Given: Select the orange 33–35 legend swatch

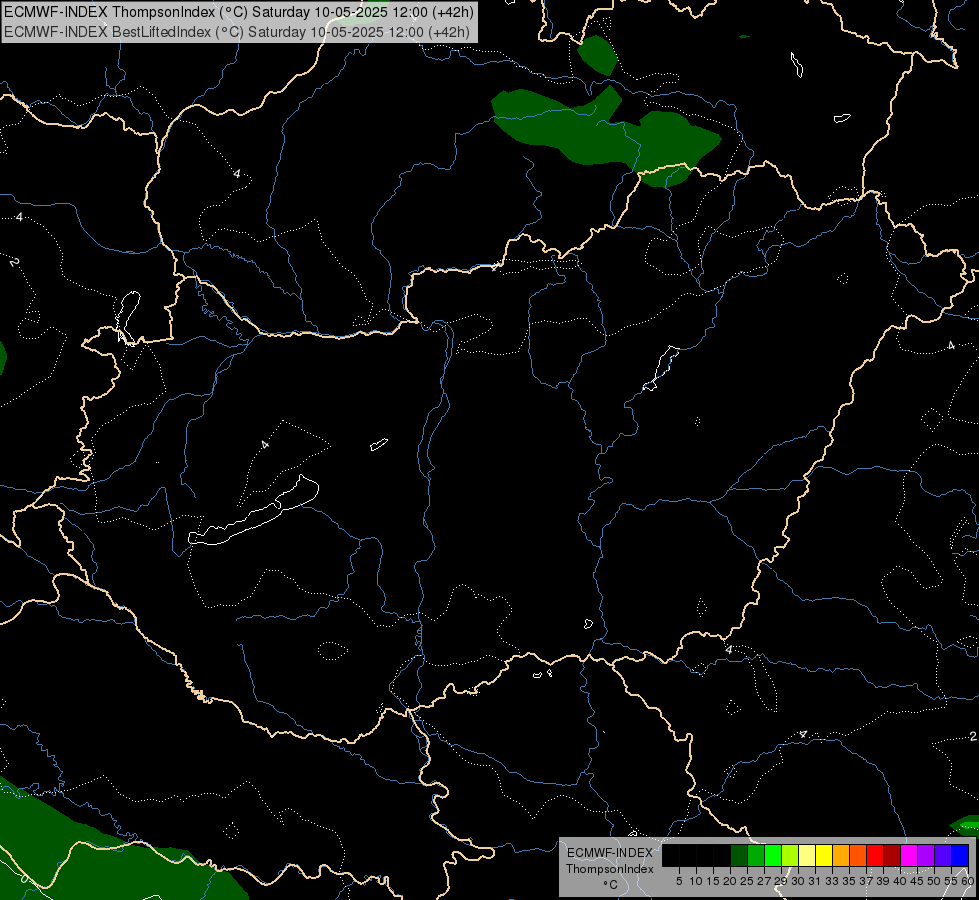Looking at the screenshot, I should pyautogui.click(x=841, y=855).
